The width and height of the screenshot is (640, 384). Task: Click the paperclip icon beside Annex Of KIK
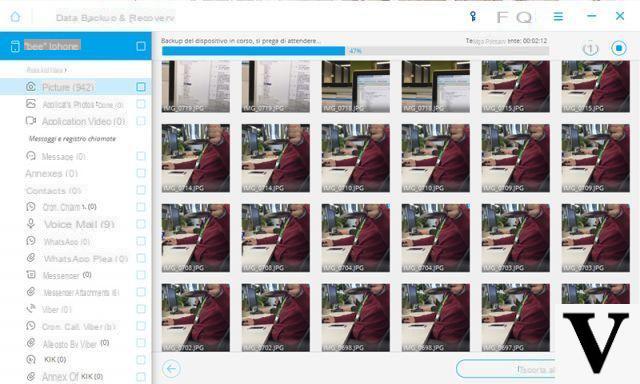tap(31, 376)
